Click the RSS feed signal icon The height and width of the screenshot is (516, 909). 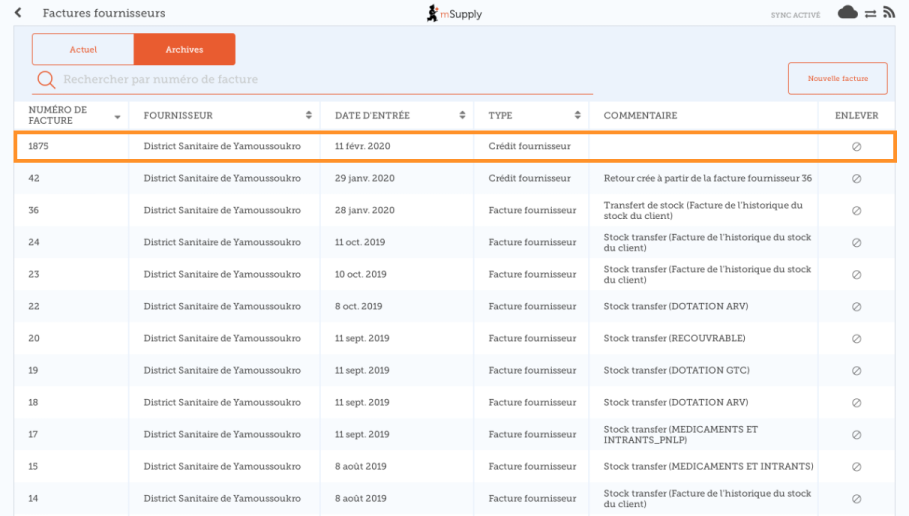888,13
